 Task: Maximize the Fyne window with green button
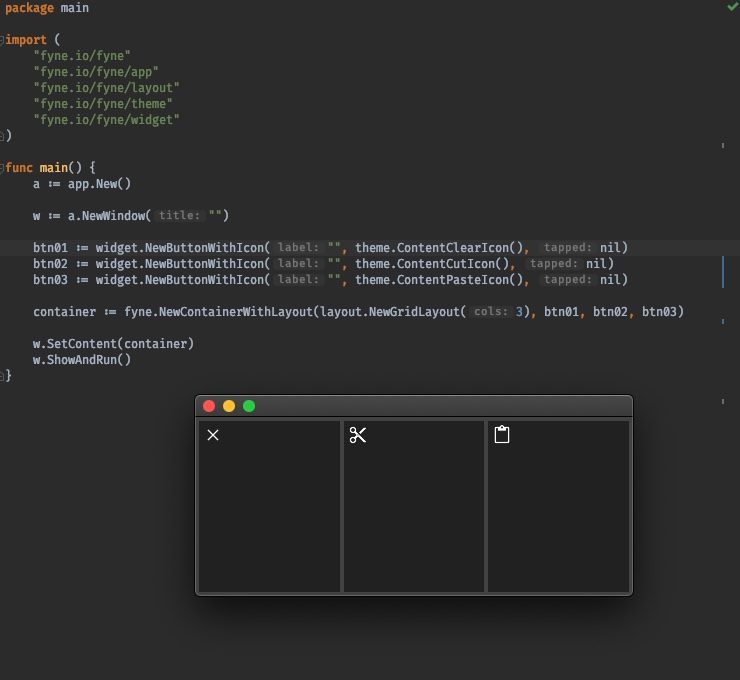click(249, 406)
